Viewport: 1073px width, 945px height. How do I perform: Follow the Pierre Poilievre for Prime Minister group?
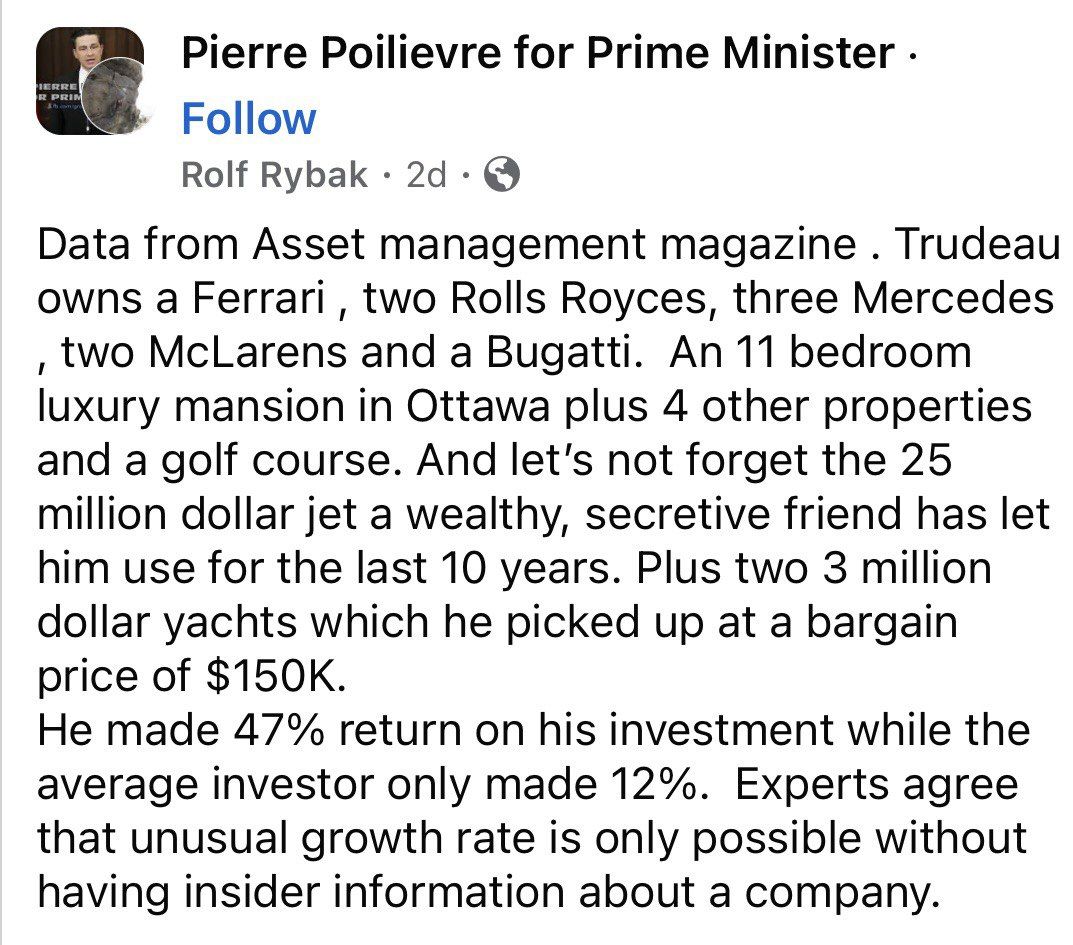click(248, 119)
